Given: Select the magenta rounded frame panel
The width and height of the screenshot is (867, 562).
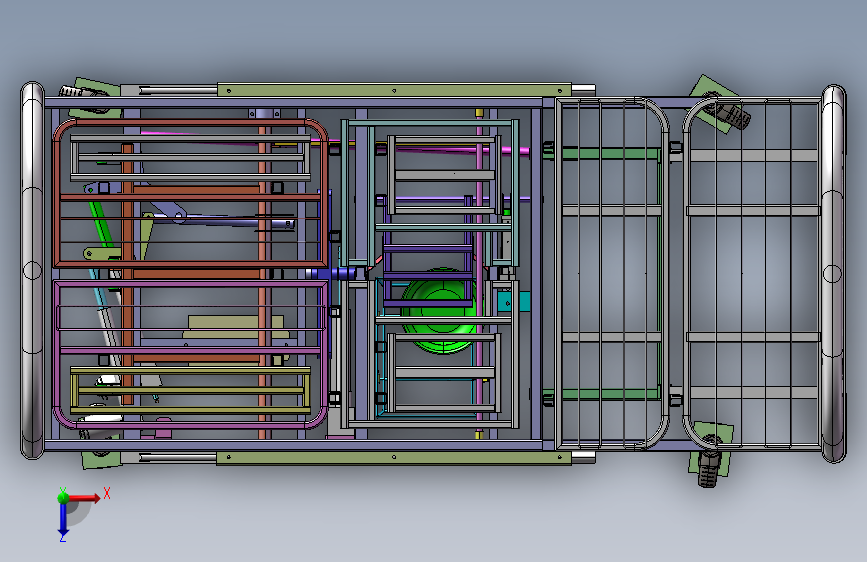Looking at the screenshot, I should coord(191,354).
